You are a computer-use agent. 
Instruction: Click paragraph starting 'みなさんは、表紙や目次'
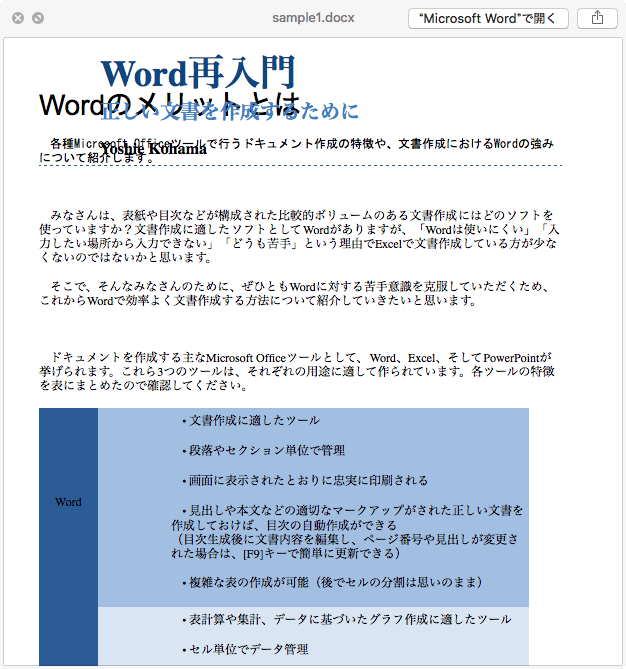point(299,236)
